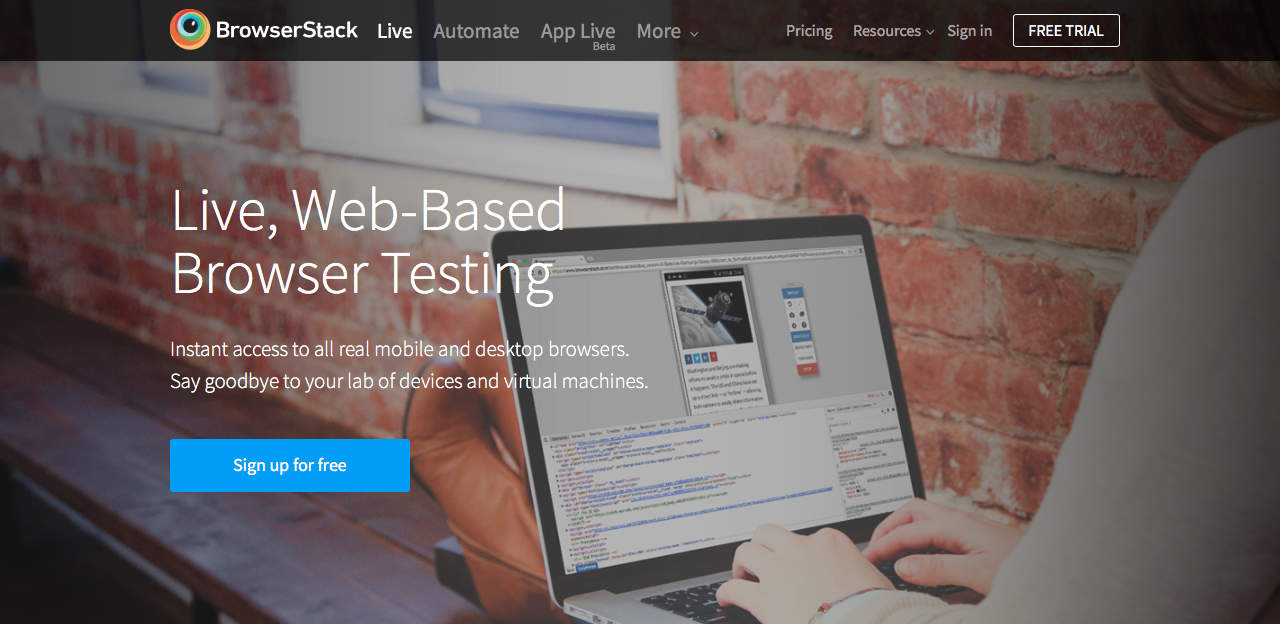Start the FREE TRIAL
Viewport: 1280px width, 624px height.
coord(1066,31)
